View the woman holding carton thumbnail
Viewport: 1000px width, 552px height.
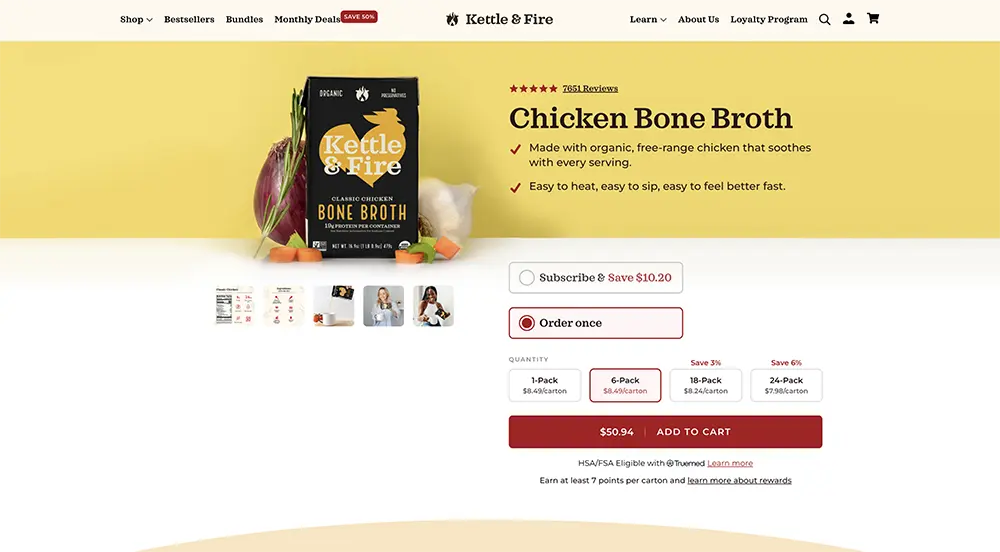click(433, 306)
